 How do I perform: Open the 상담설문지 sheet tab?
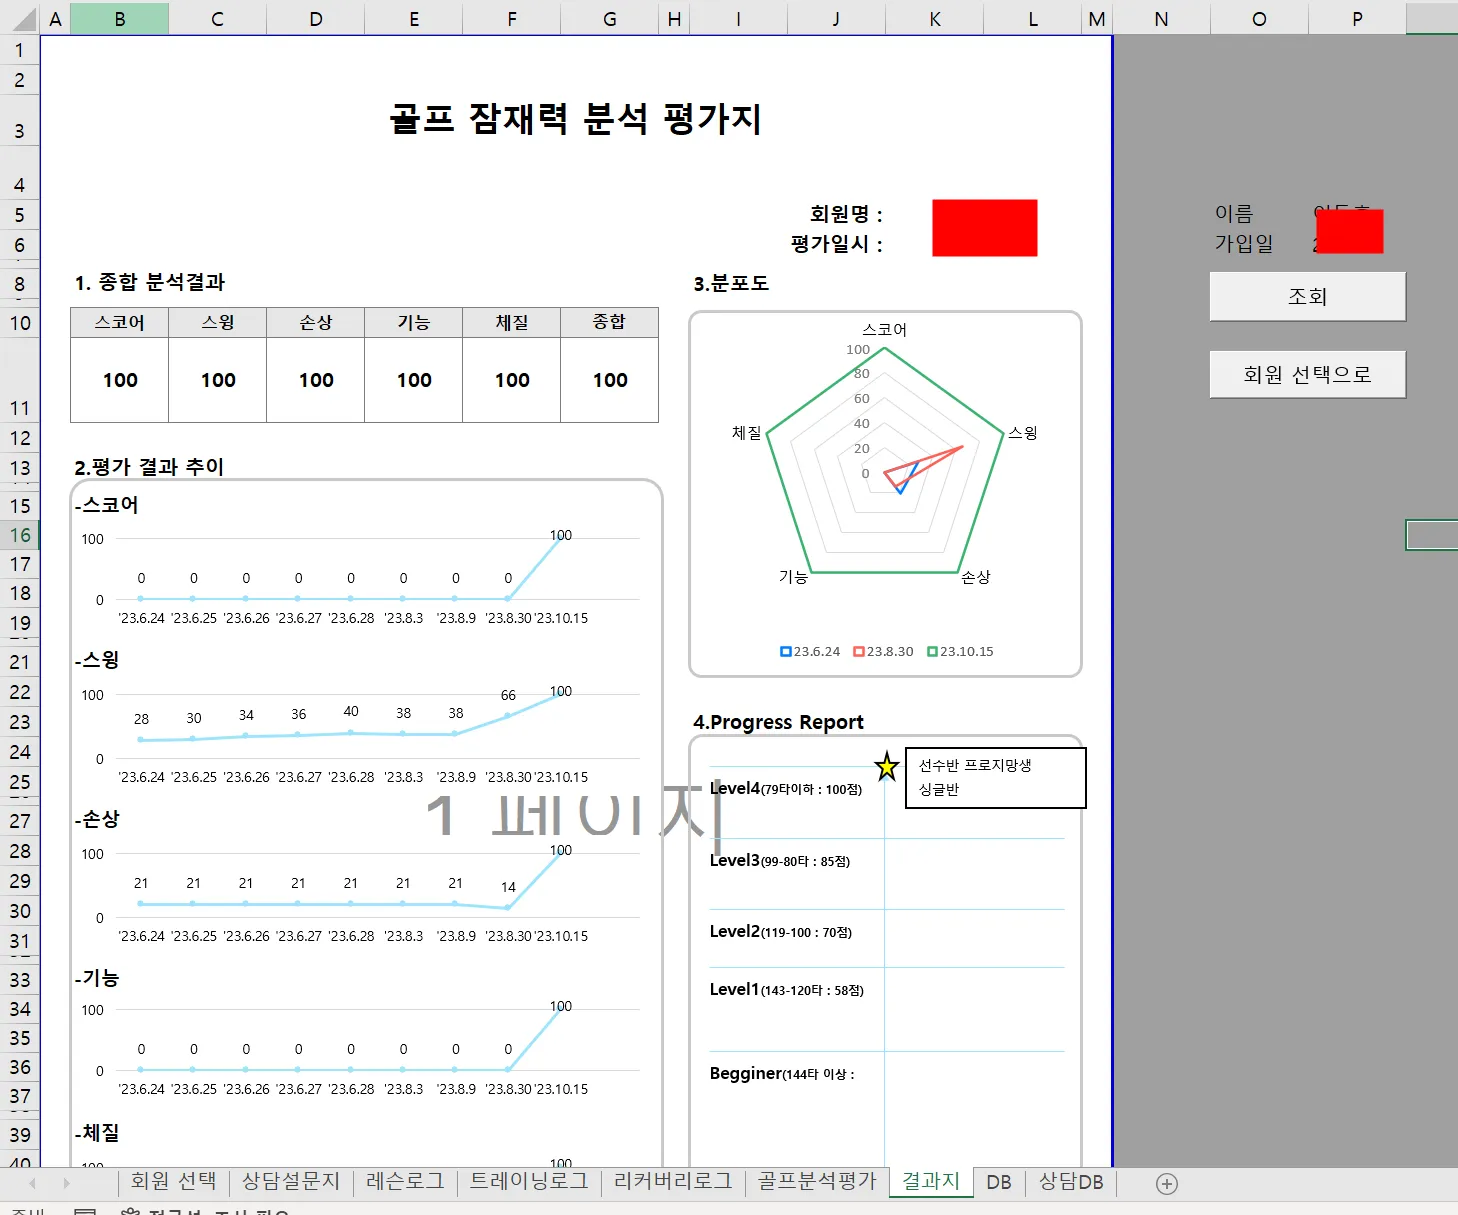tap(291, 1182)
